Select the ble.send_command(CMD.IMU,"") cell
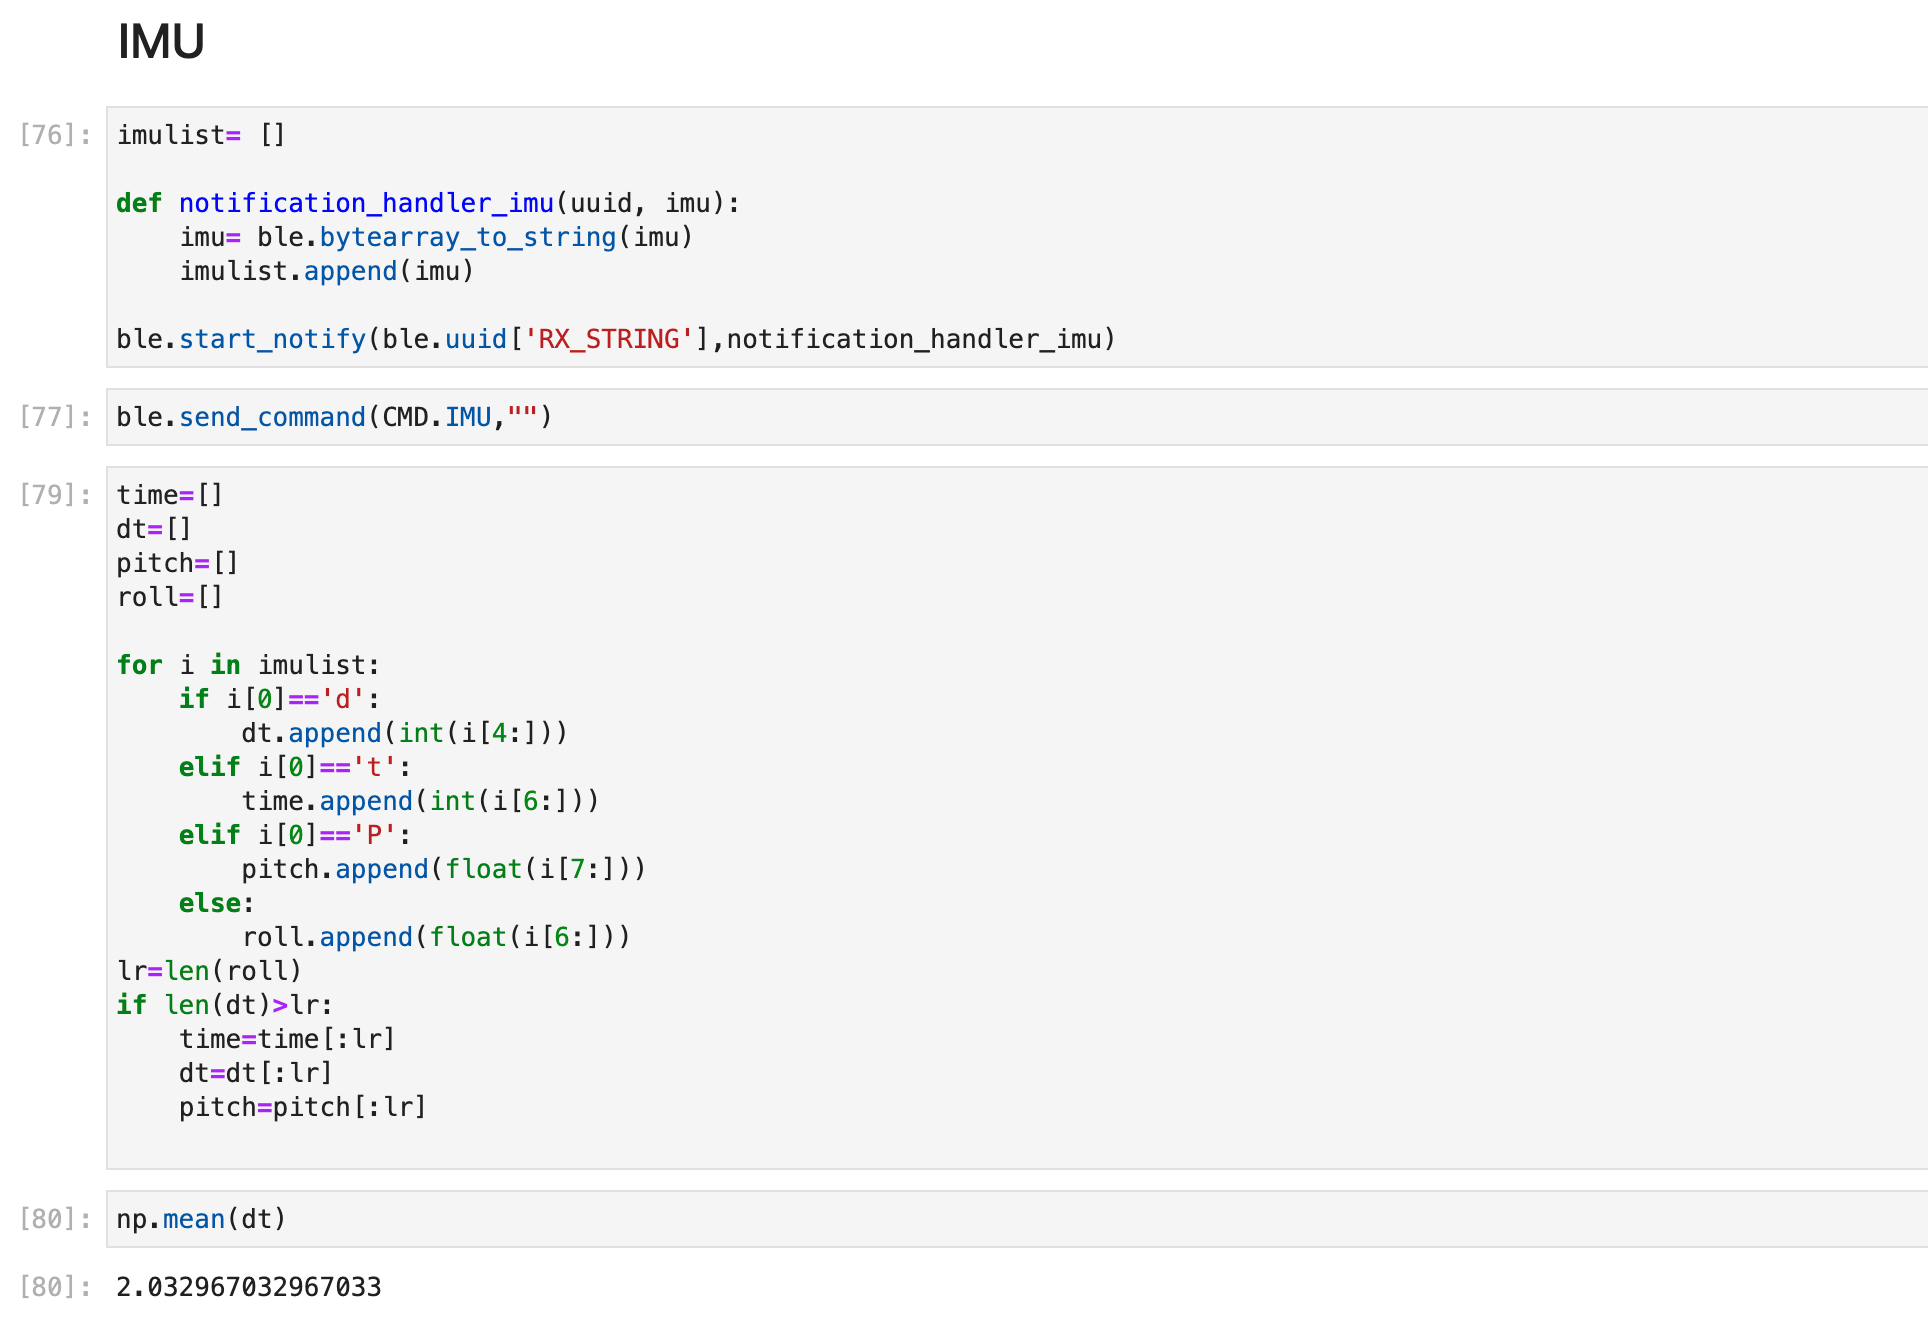The image size is (1928, 1322). 1017,417
